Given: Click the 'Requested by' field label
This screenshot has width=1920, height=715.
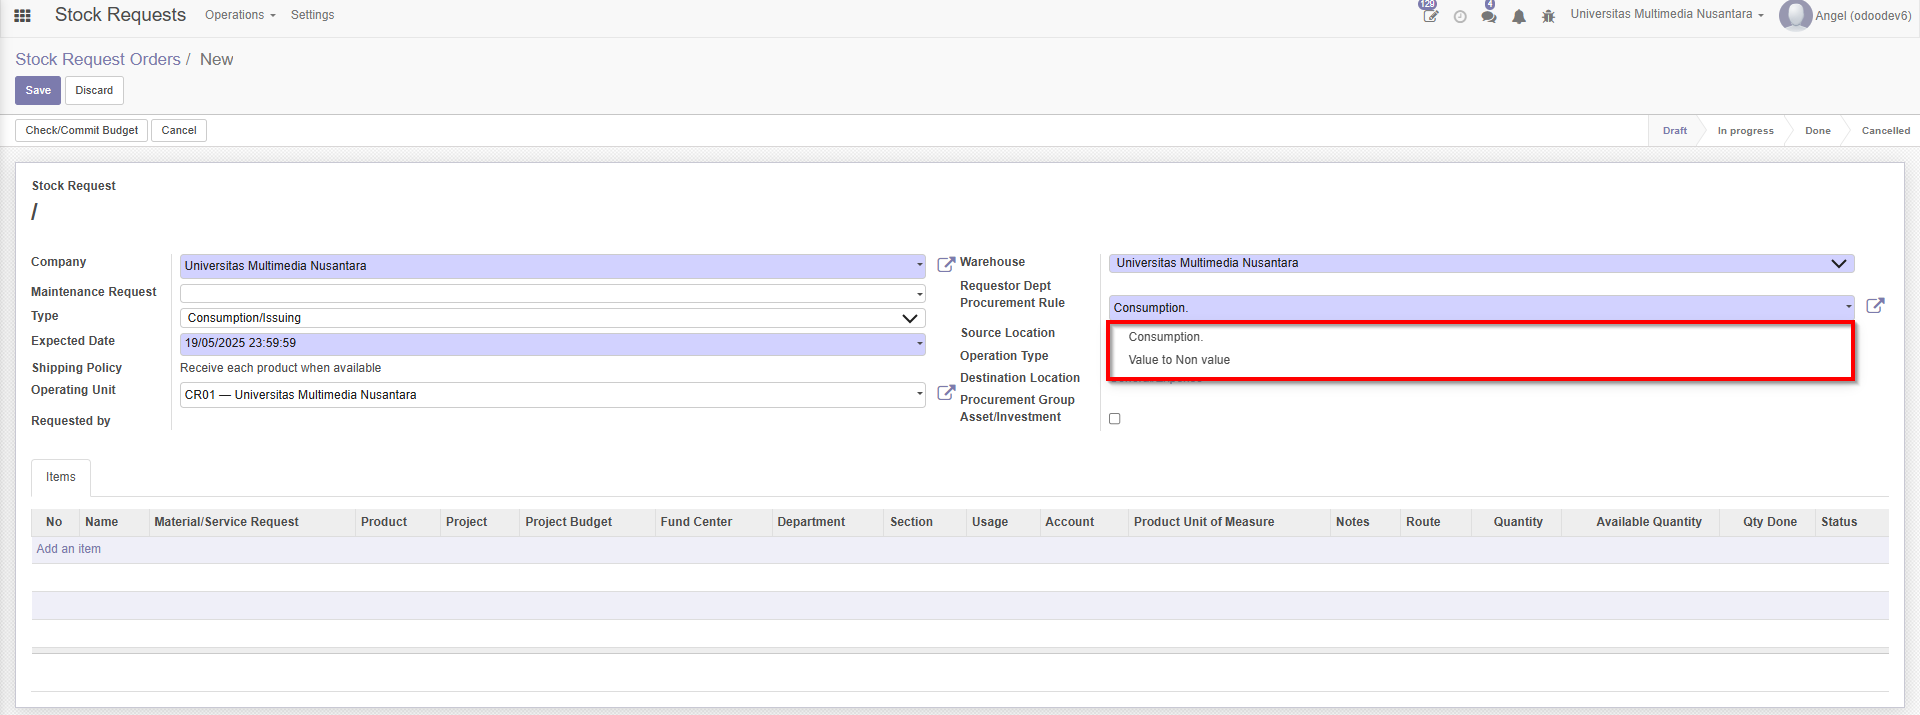Looking at the screenshot, I should pos(71,421).
